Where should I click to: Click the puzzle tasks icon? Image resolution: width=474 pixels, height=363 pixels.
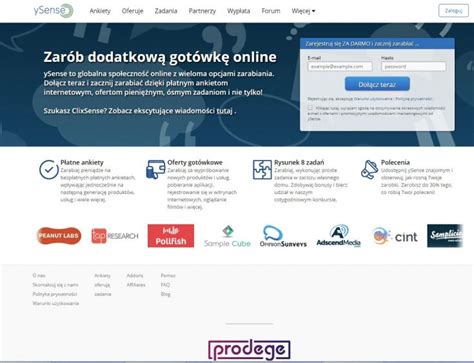(x=262, y=170)
